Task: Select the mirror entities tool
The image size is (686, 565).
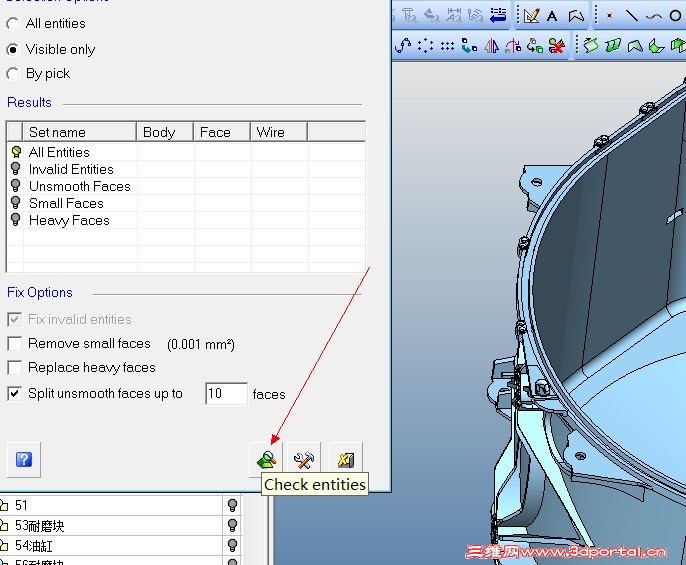Action: point(491,46)
